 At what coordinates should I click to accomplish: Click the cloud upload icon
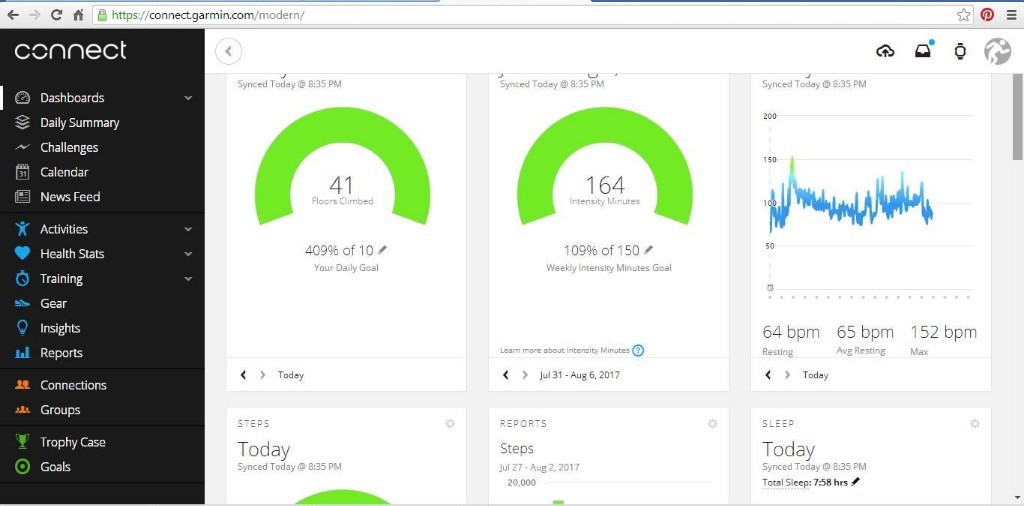point(885,51)
